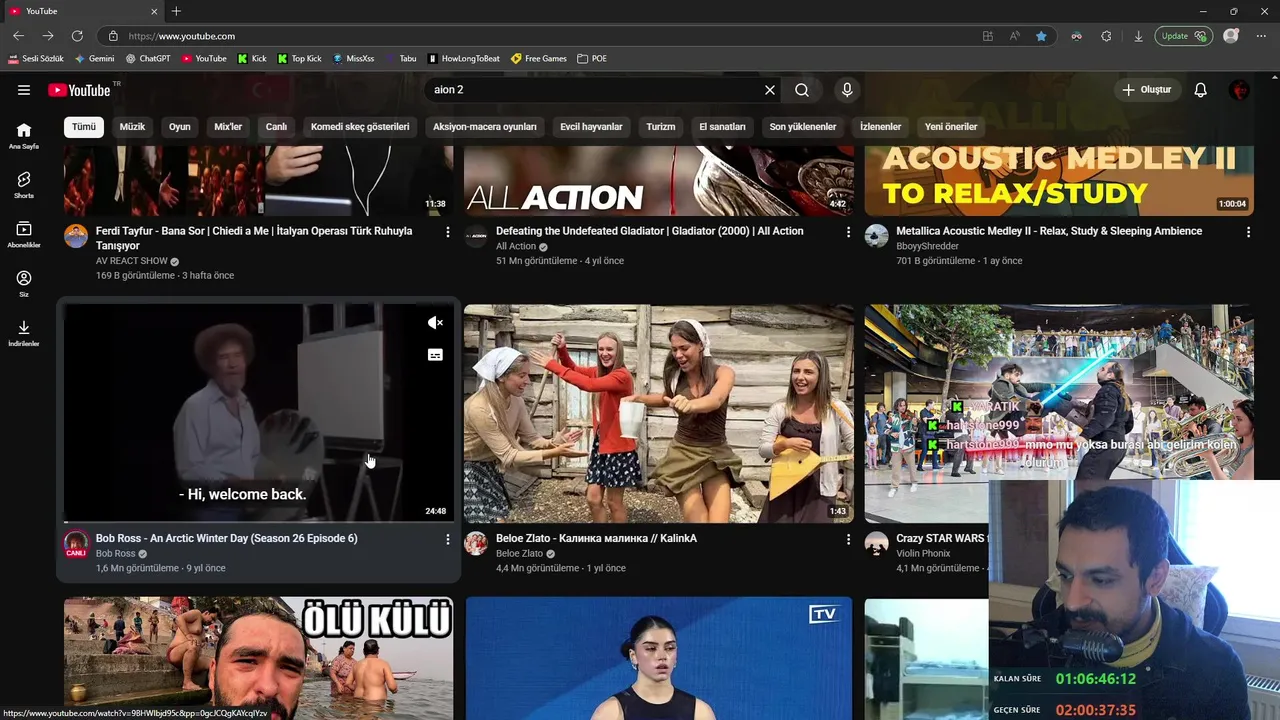
Task: Open options for Metallica Acoustic Medley video
Action: [x=1248, y=231]
